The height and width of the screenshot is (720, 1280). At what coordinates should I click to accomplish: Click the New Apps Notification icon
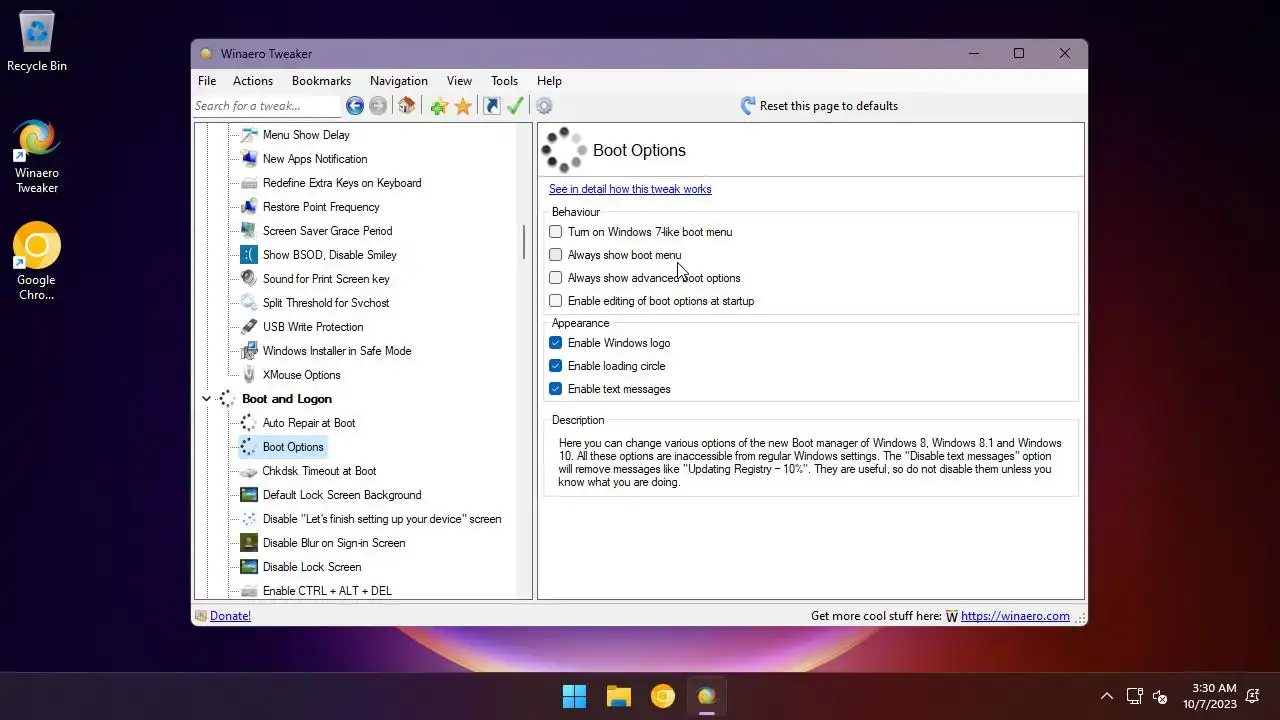(x=249, y=159)
